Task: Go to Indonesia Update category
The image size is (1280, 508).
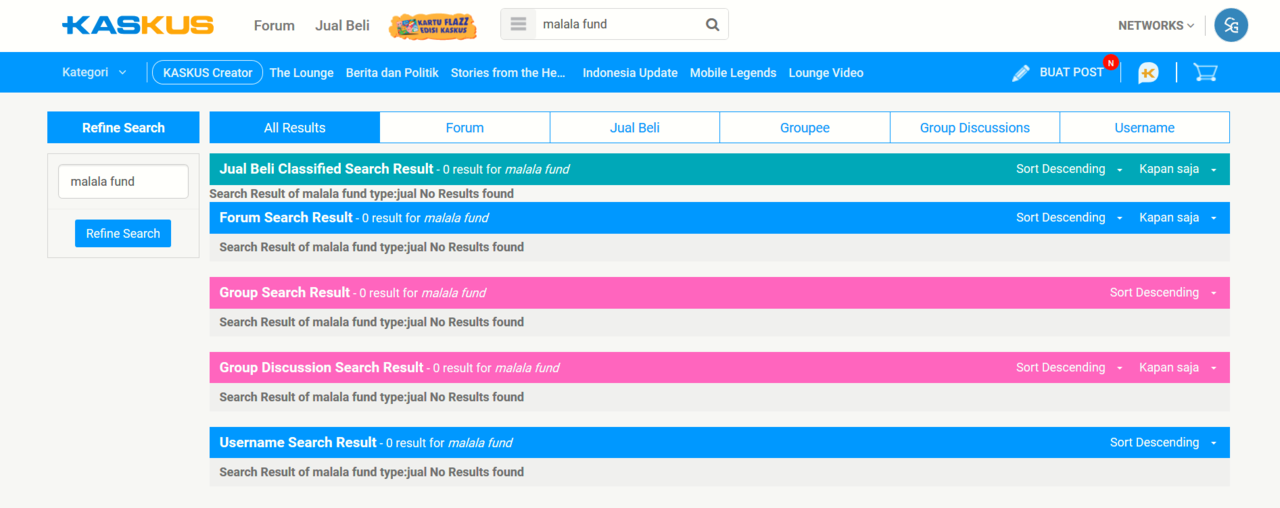Action: [630, 73]
